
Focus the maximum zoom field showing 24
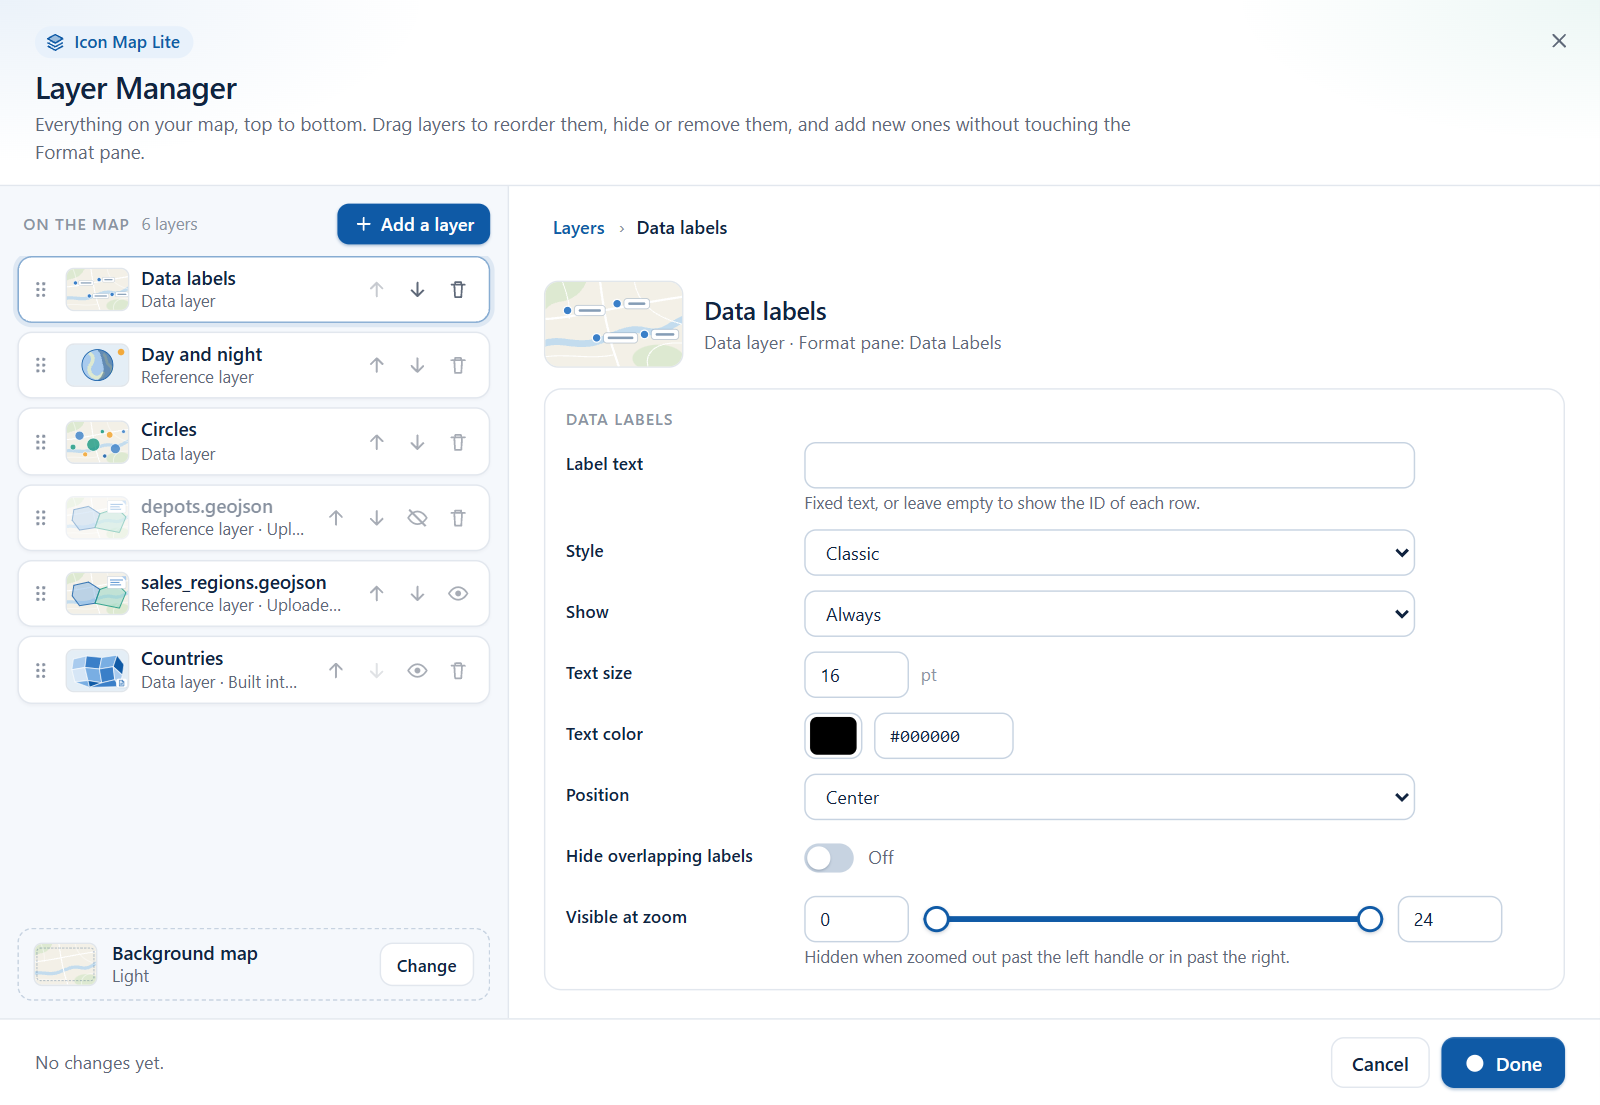pos(1450,919)
